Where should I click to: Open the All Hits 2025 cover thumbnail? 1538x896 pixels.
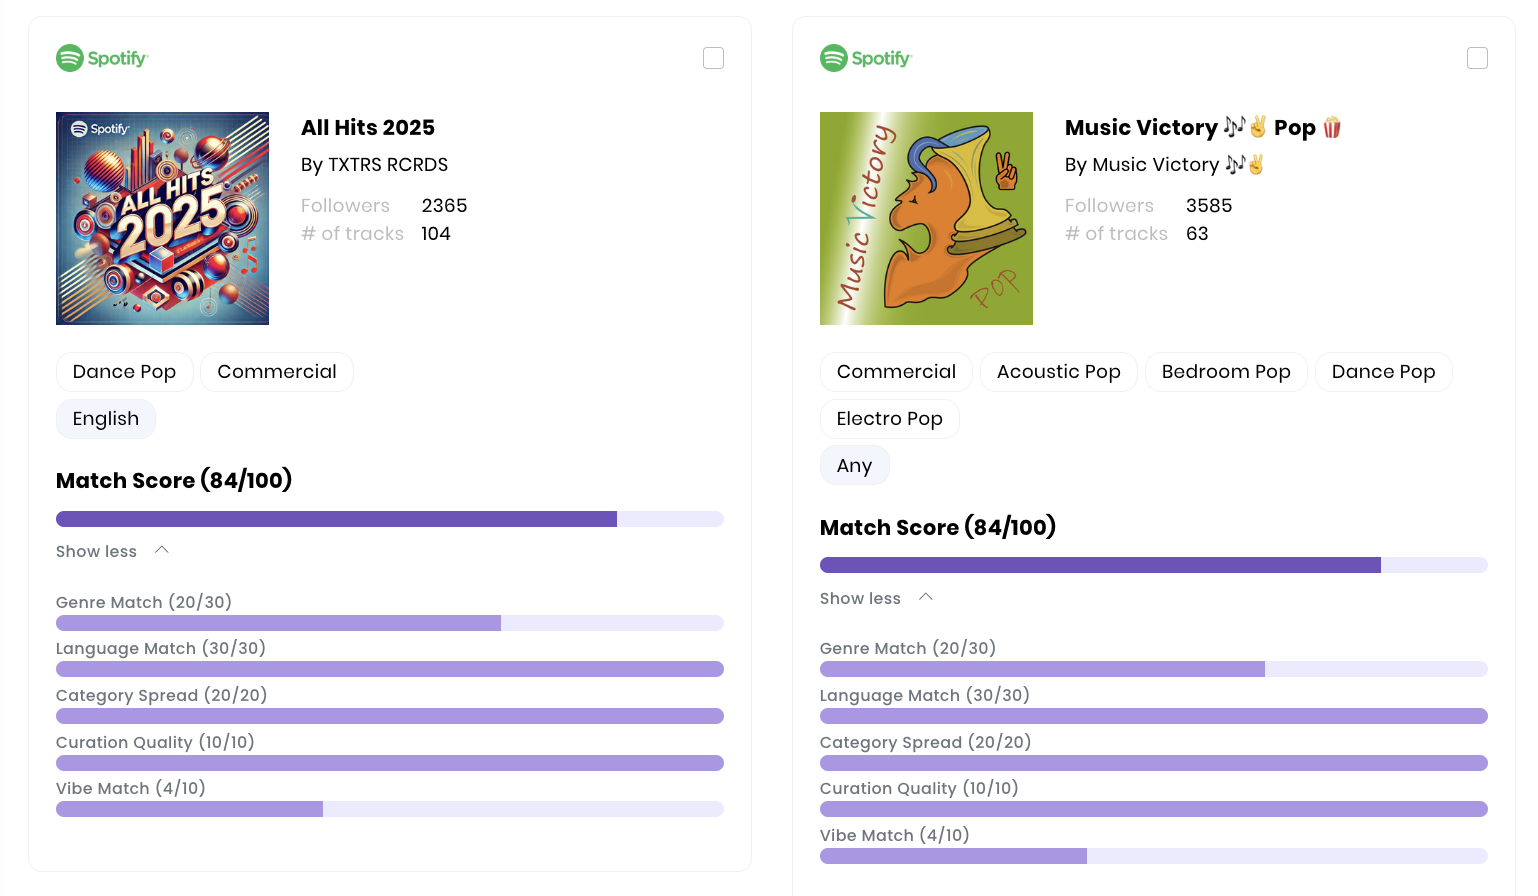(162, 218)
